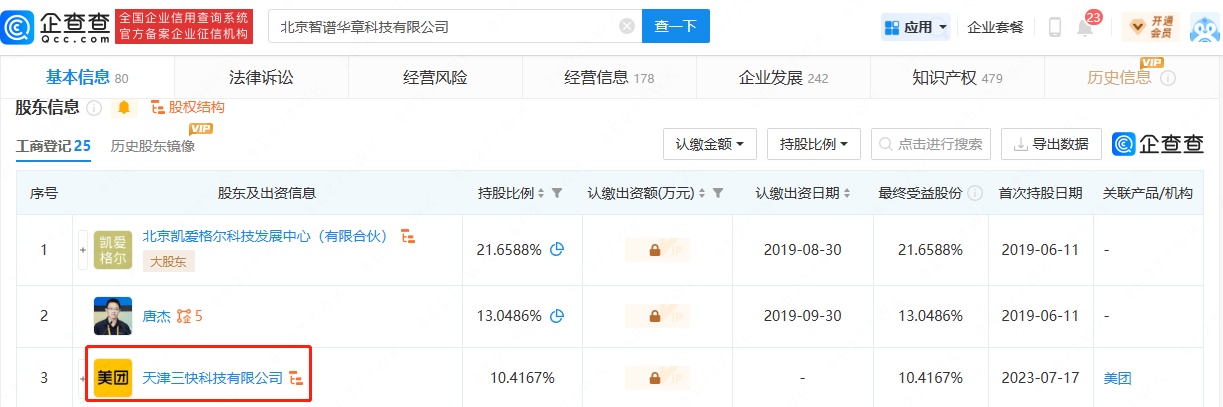Open equity structure icon beside 天津三快科技有限公司
Image resolution: width=1223 pixels, height=407 pixels.
(296, 378)
